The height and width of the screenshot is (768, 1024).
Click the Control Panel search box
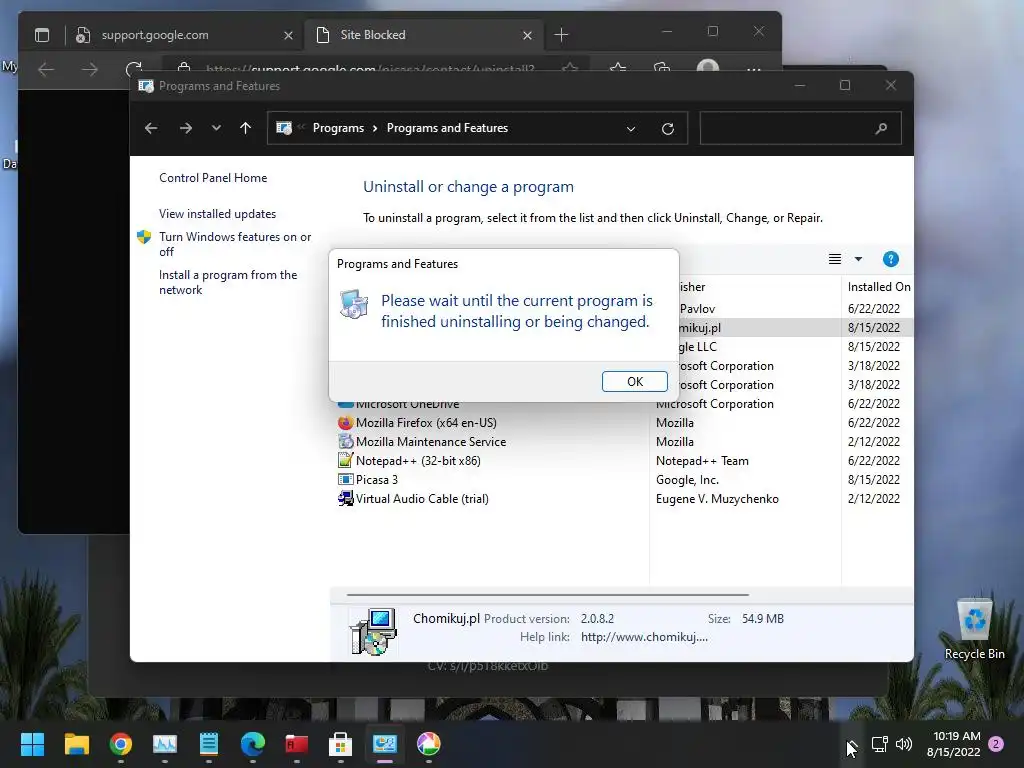(800, 128)
